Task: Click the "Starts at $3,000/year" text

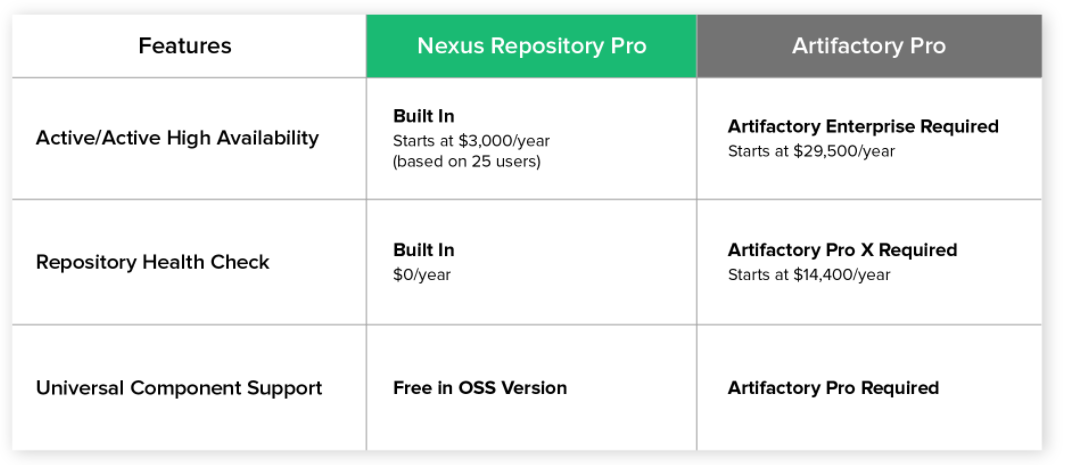Action: 471,140
